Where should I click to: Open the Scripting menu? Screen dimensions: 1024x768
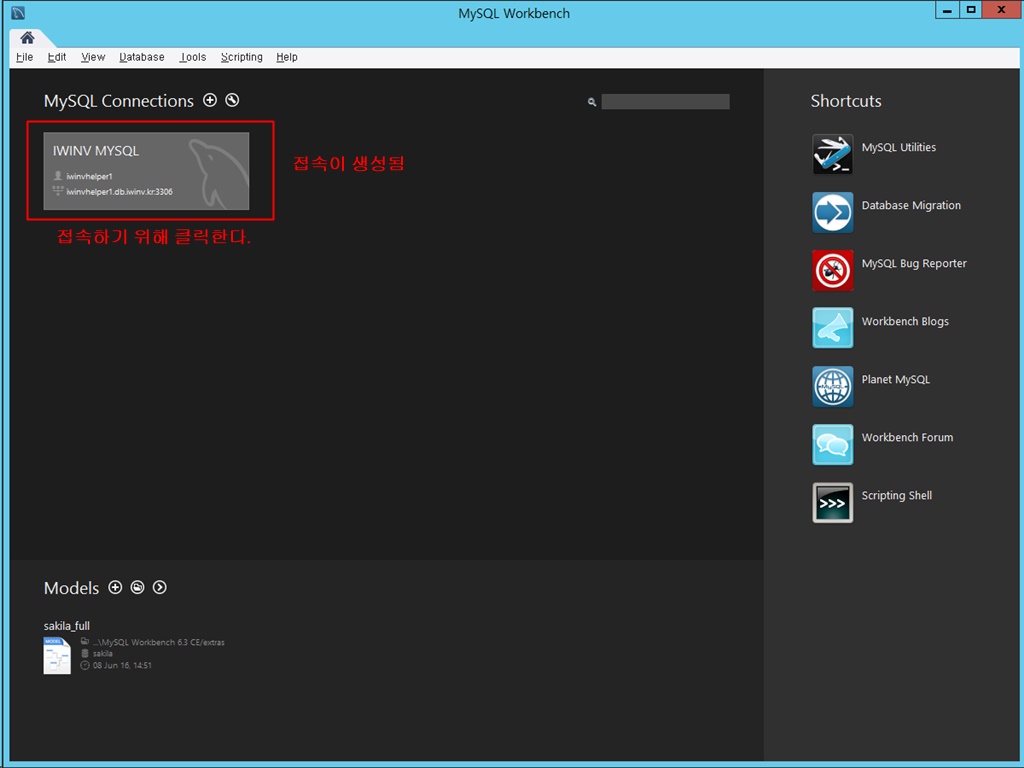coord(242,57)
